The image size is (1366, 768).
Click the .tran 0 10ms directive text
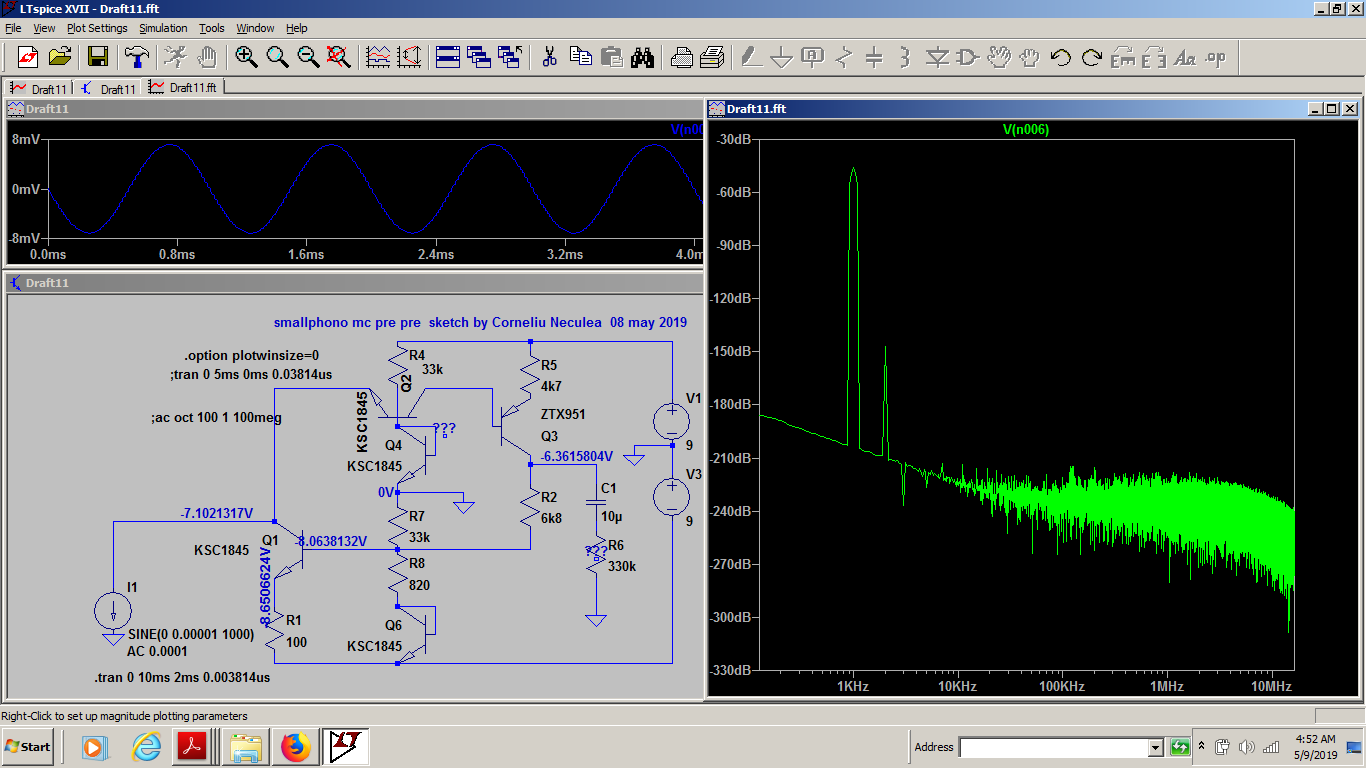pos(182,677)
